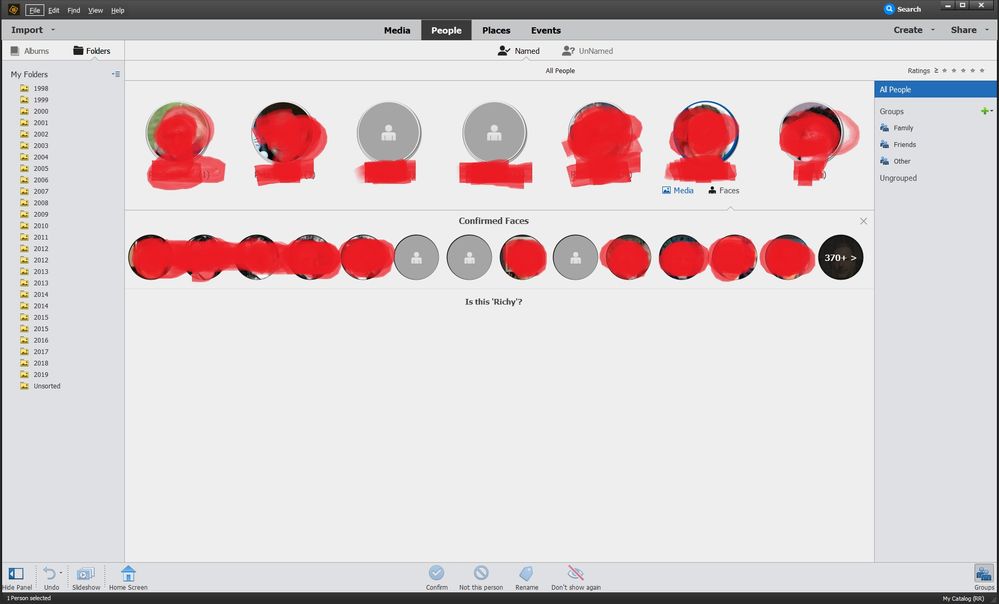Screen dimensions: 999x604
Task: Switch to the UnNamed people view
Action: pyautogui.click(x=588, y=50)
